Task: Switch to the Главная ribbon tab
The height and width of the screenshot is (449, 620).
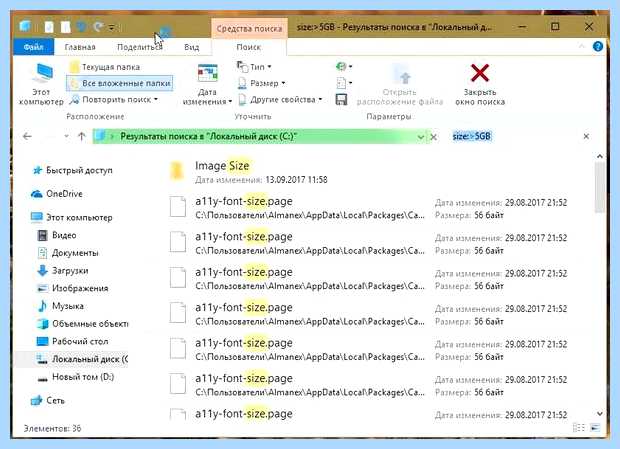Action: click(x=80, y=47)
